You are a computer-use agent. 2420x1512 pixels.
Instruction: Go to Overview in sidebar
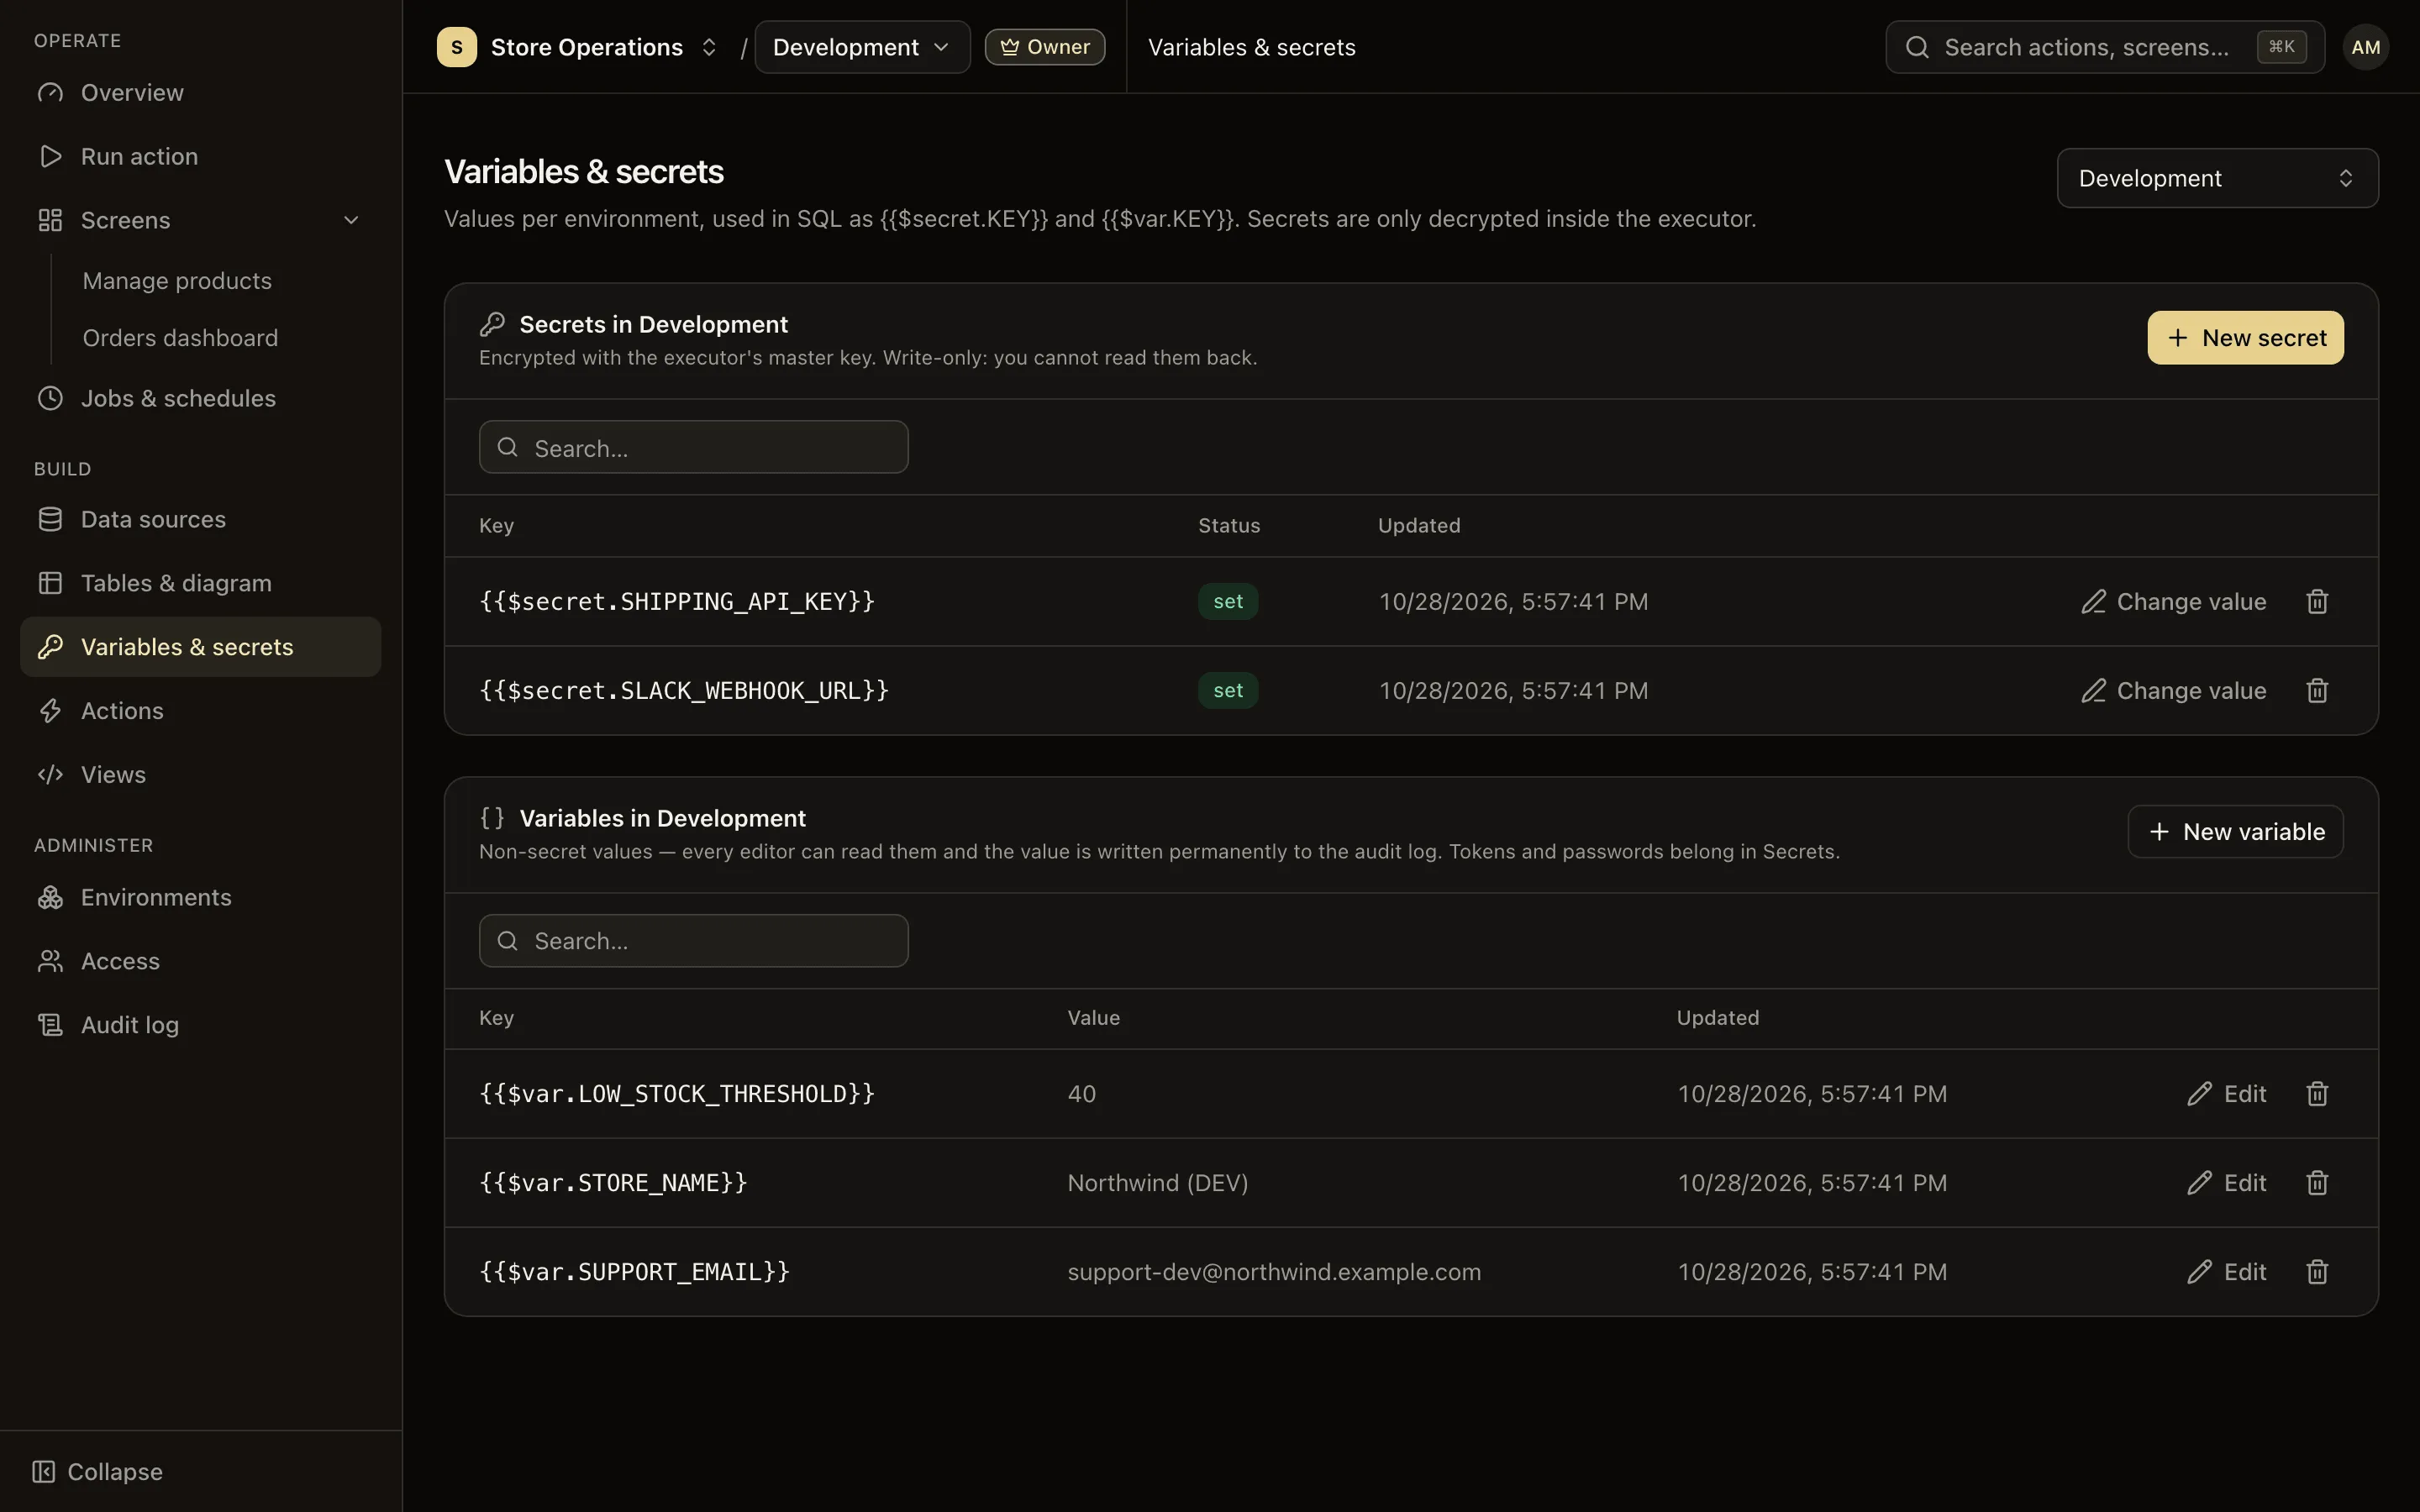pyautogui.click(x=200, y=92)
